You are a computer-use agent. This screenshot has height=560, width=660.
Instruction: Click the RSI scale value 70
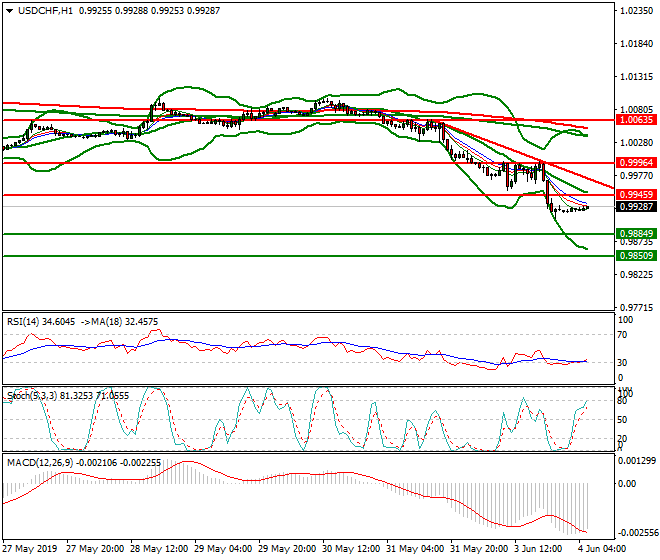click(623, 335)
